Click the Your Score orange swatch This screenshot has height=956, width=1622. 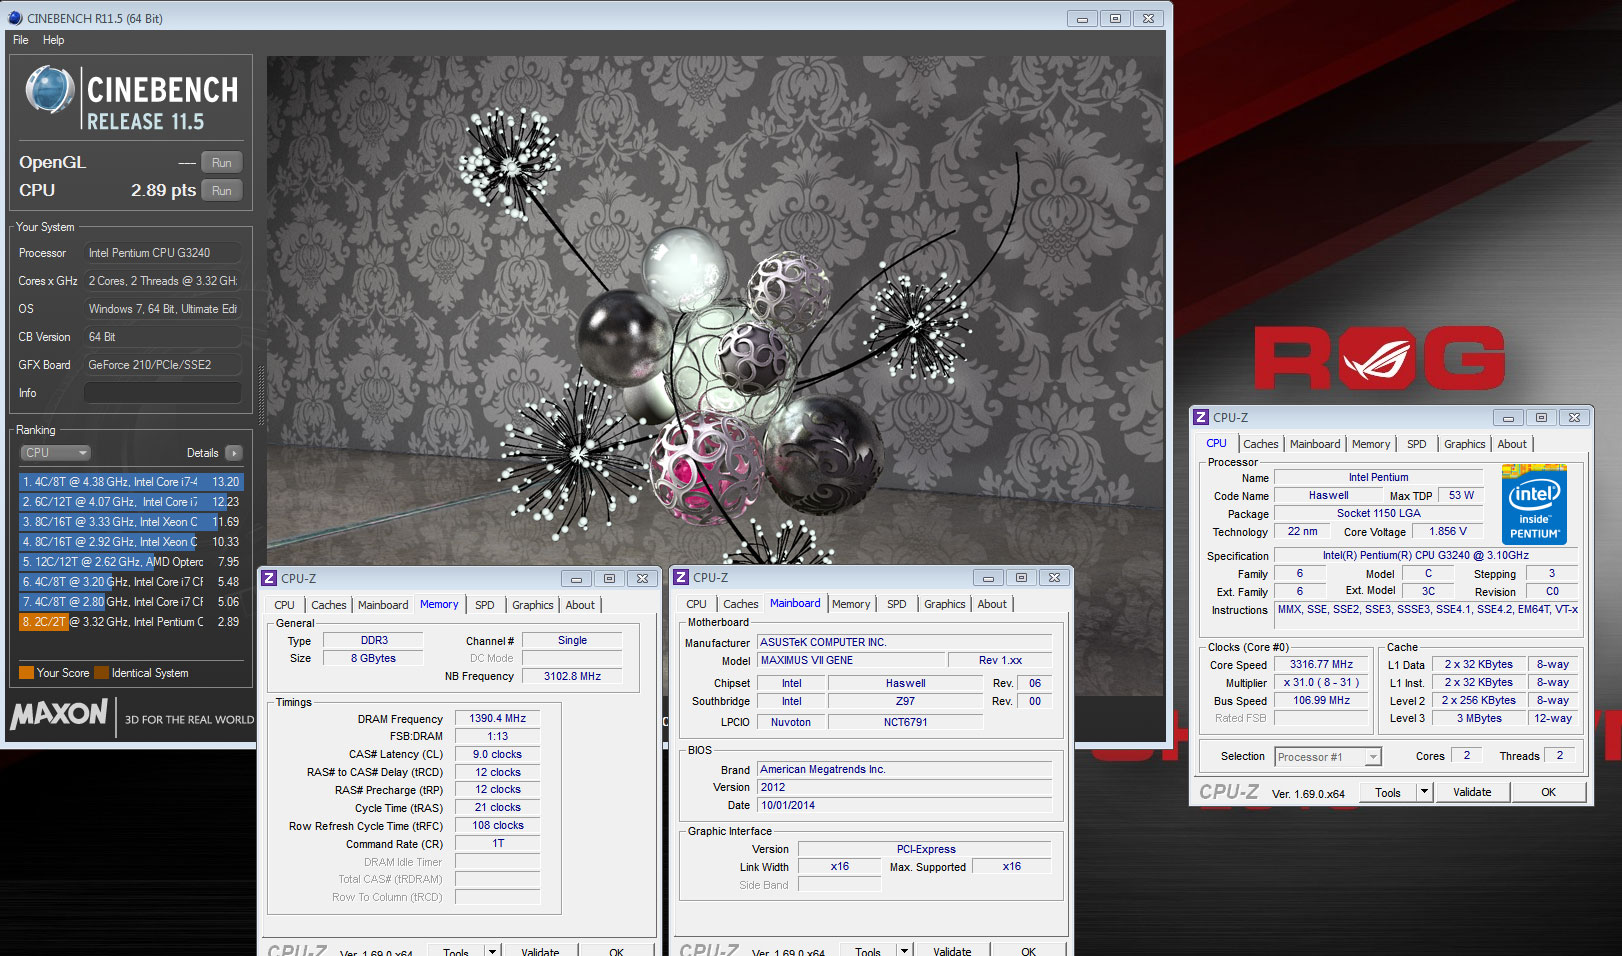pos(27,673)
